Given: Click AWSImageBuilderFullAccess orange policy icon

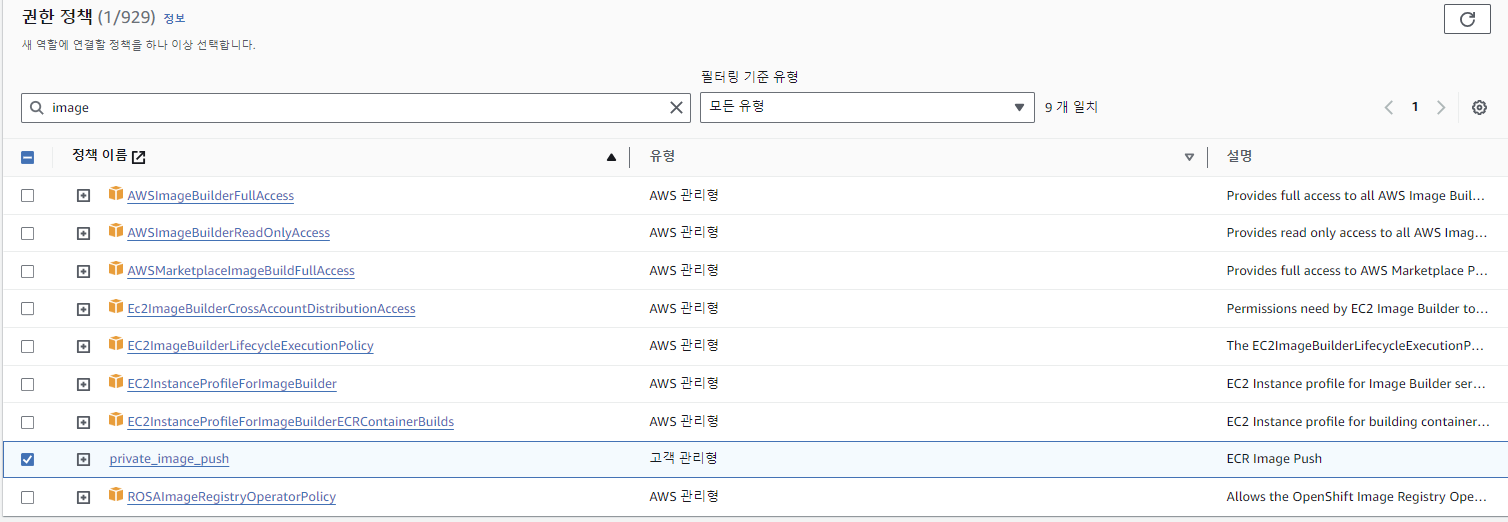Looking at the screenshot, I should pos(116,194).
